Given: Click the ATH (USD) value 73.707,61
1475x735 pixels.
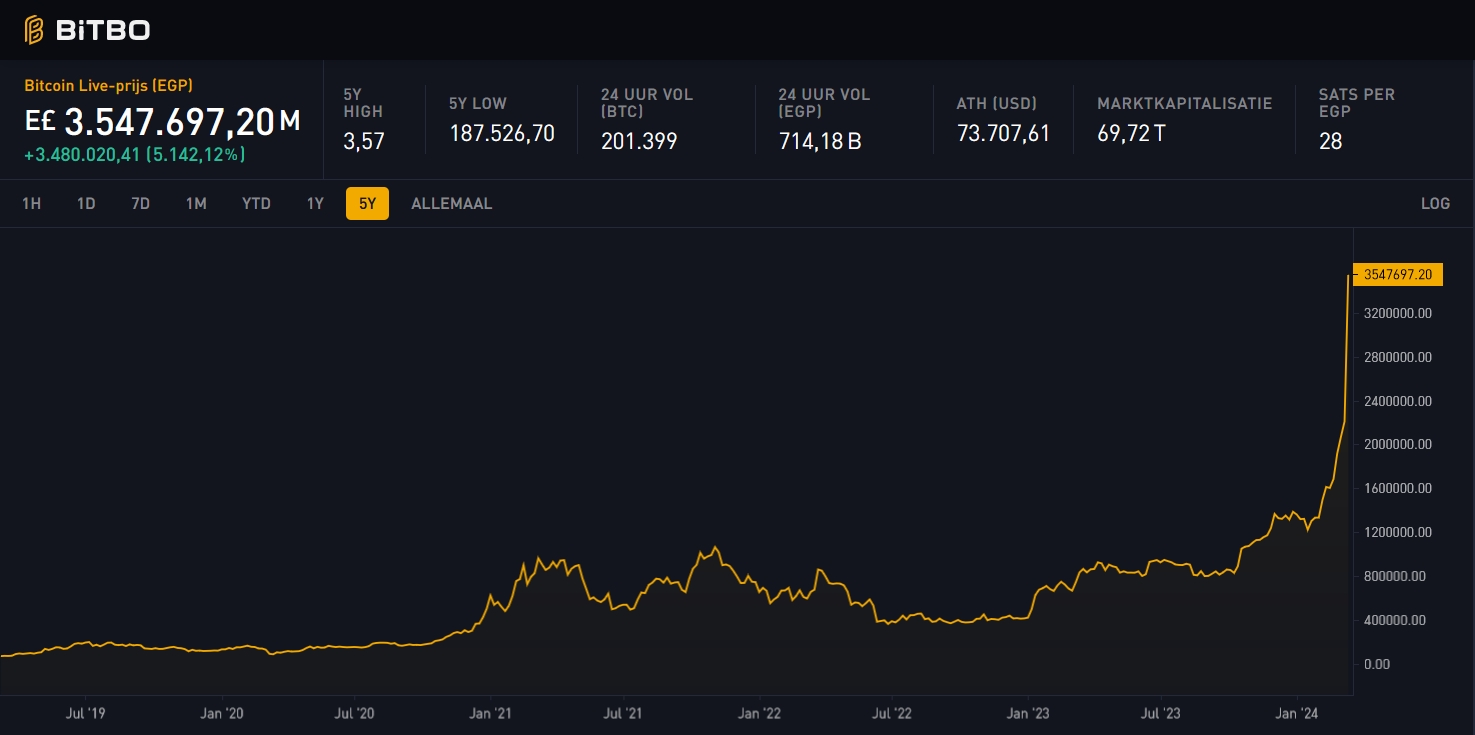Looking at the screenshot, I should [1004, 133].
